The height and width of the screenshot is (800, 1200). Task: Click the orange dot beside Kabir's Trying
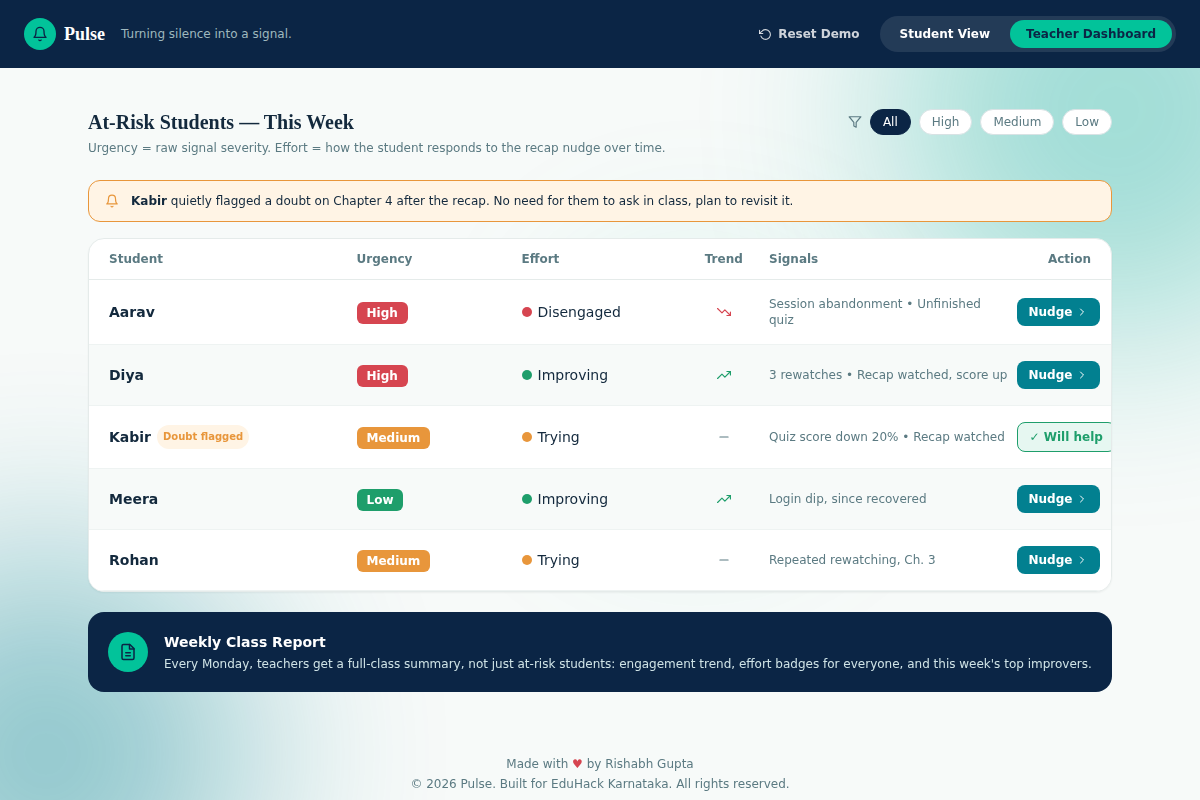click(x=527, y=437)
